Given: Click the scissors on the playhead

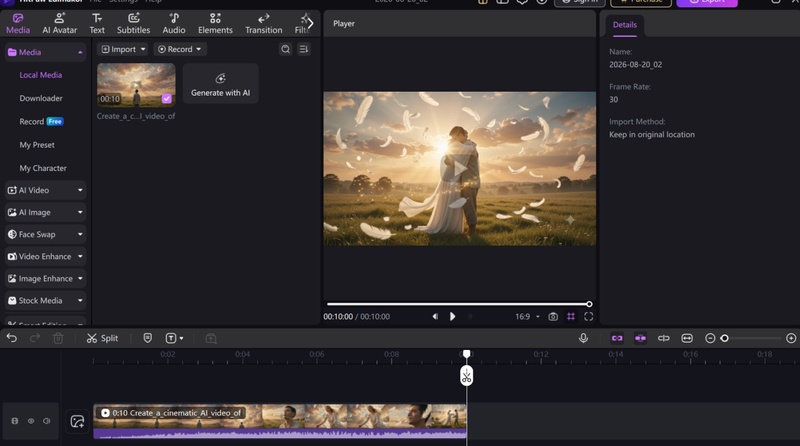Looking at the screenshot, I should [x=466, y=376].
